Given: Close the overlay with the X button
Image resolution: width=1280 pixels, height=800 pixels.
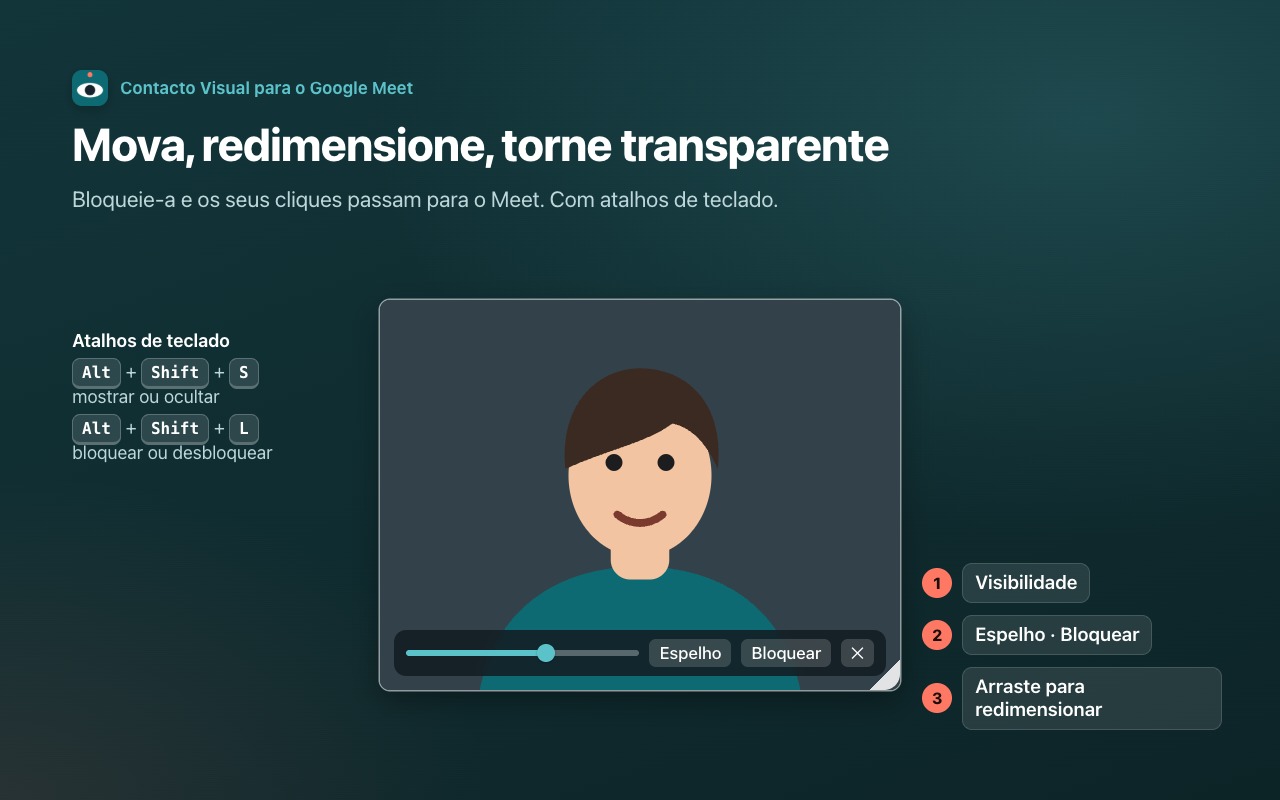Looking at the screenshot, I should pyautogui.click(x=857, y=653).
